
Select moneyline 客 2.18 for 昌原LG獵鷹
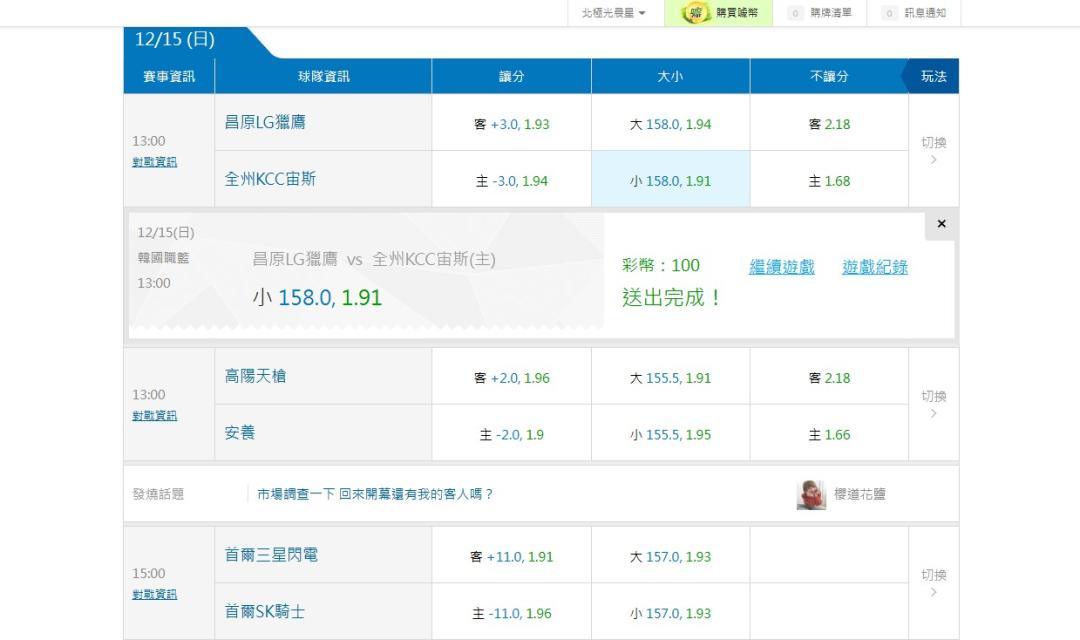tap(829, 124)
